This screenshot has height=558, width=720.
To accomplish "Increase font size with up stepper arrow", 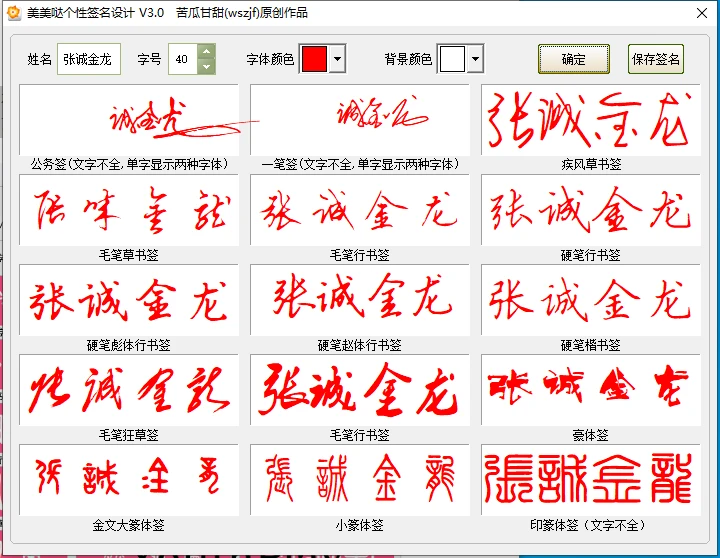I will [x=206, y=52].
